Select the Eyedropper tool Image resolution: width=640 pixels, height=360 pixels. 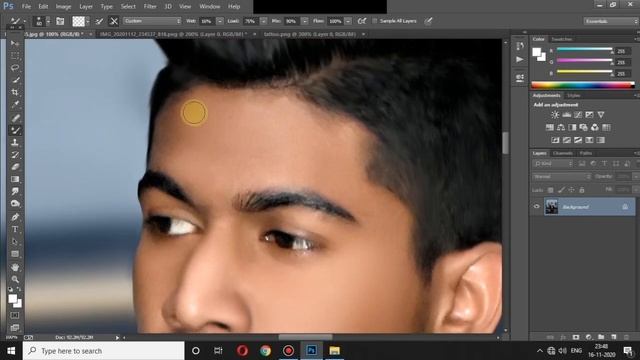point(15,104)
